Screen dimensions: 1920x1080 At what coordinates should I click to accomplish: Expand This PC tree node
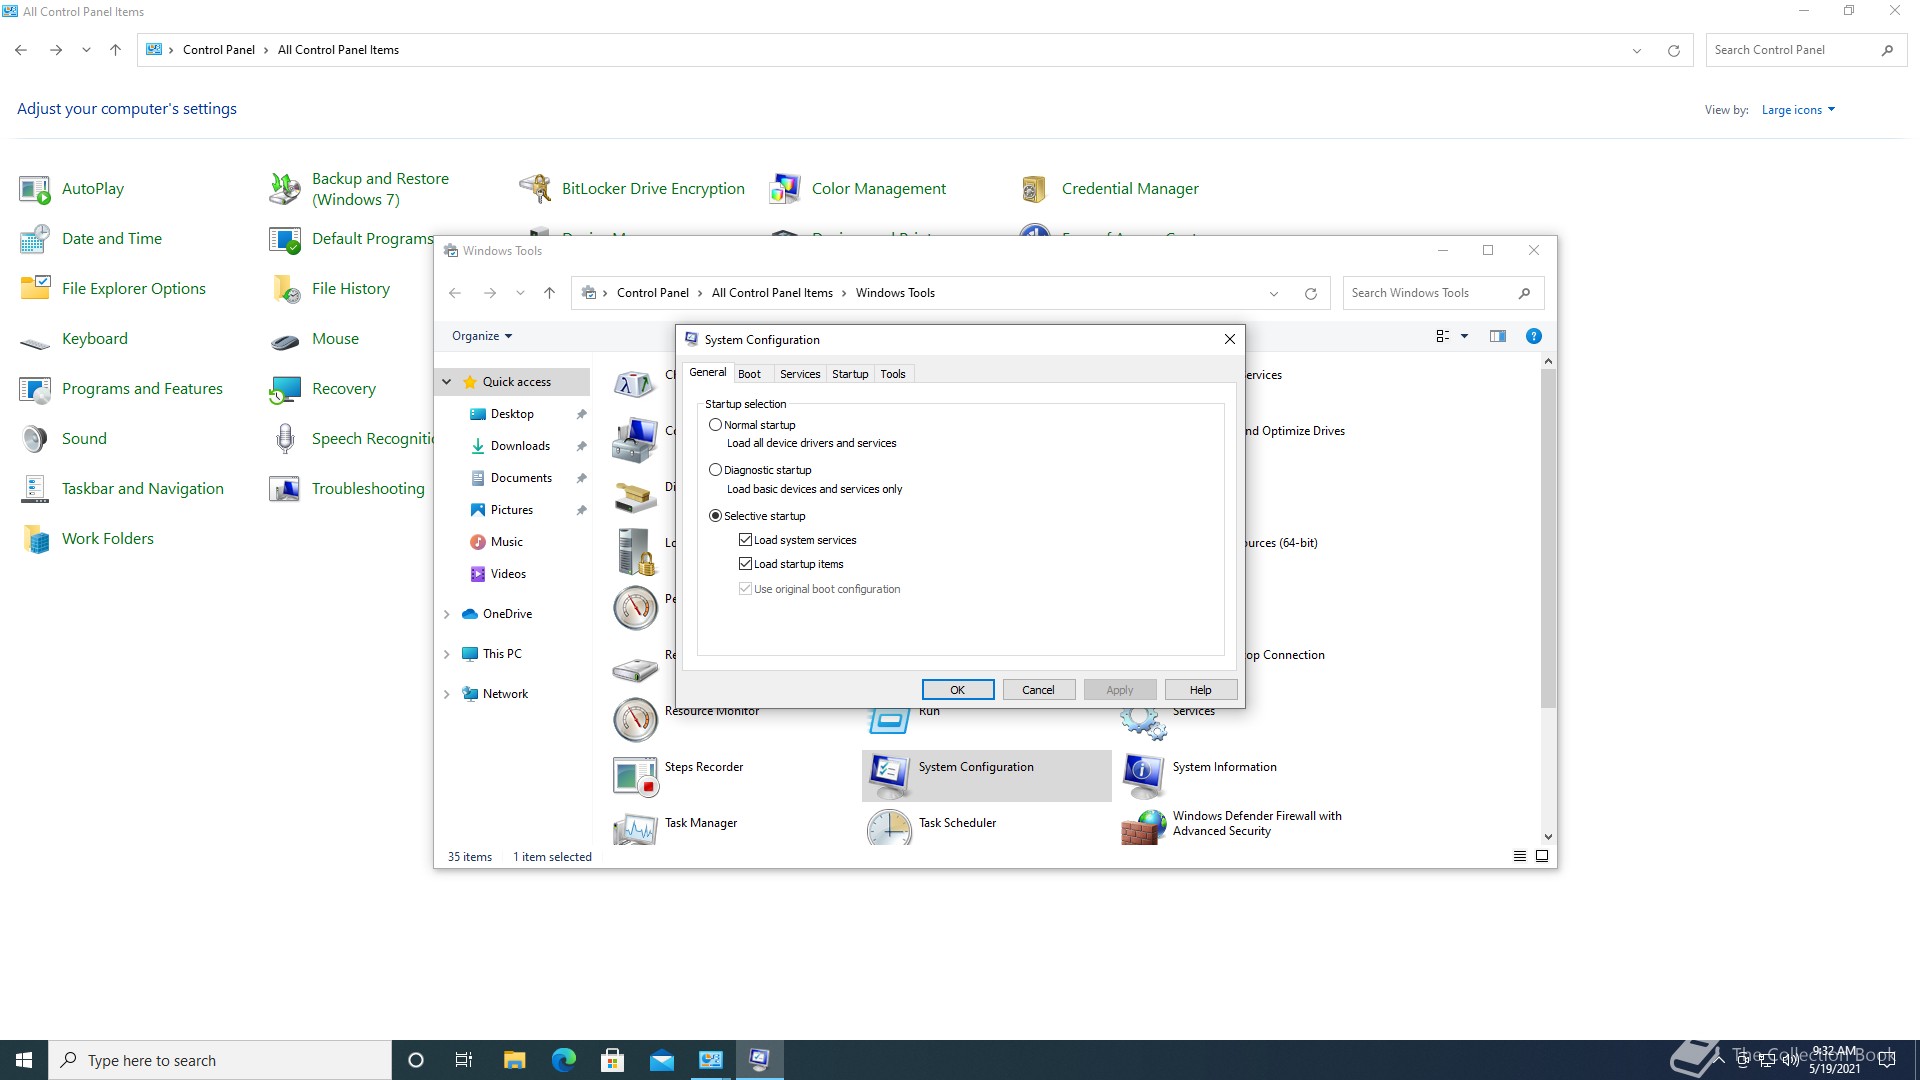pyautogui.click(x=447, y=654)
